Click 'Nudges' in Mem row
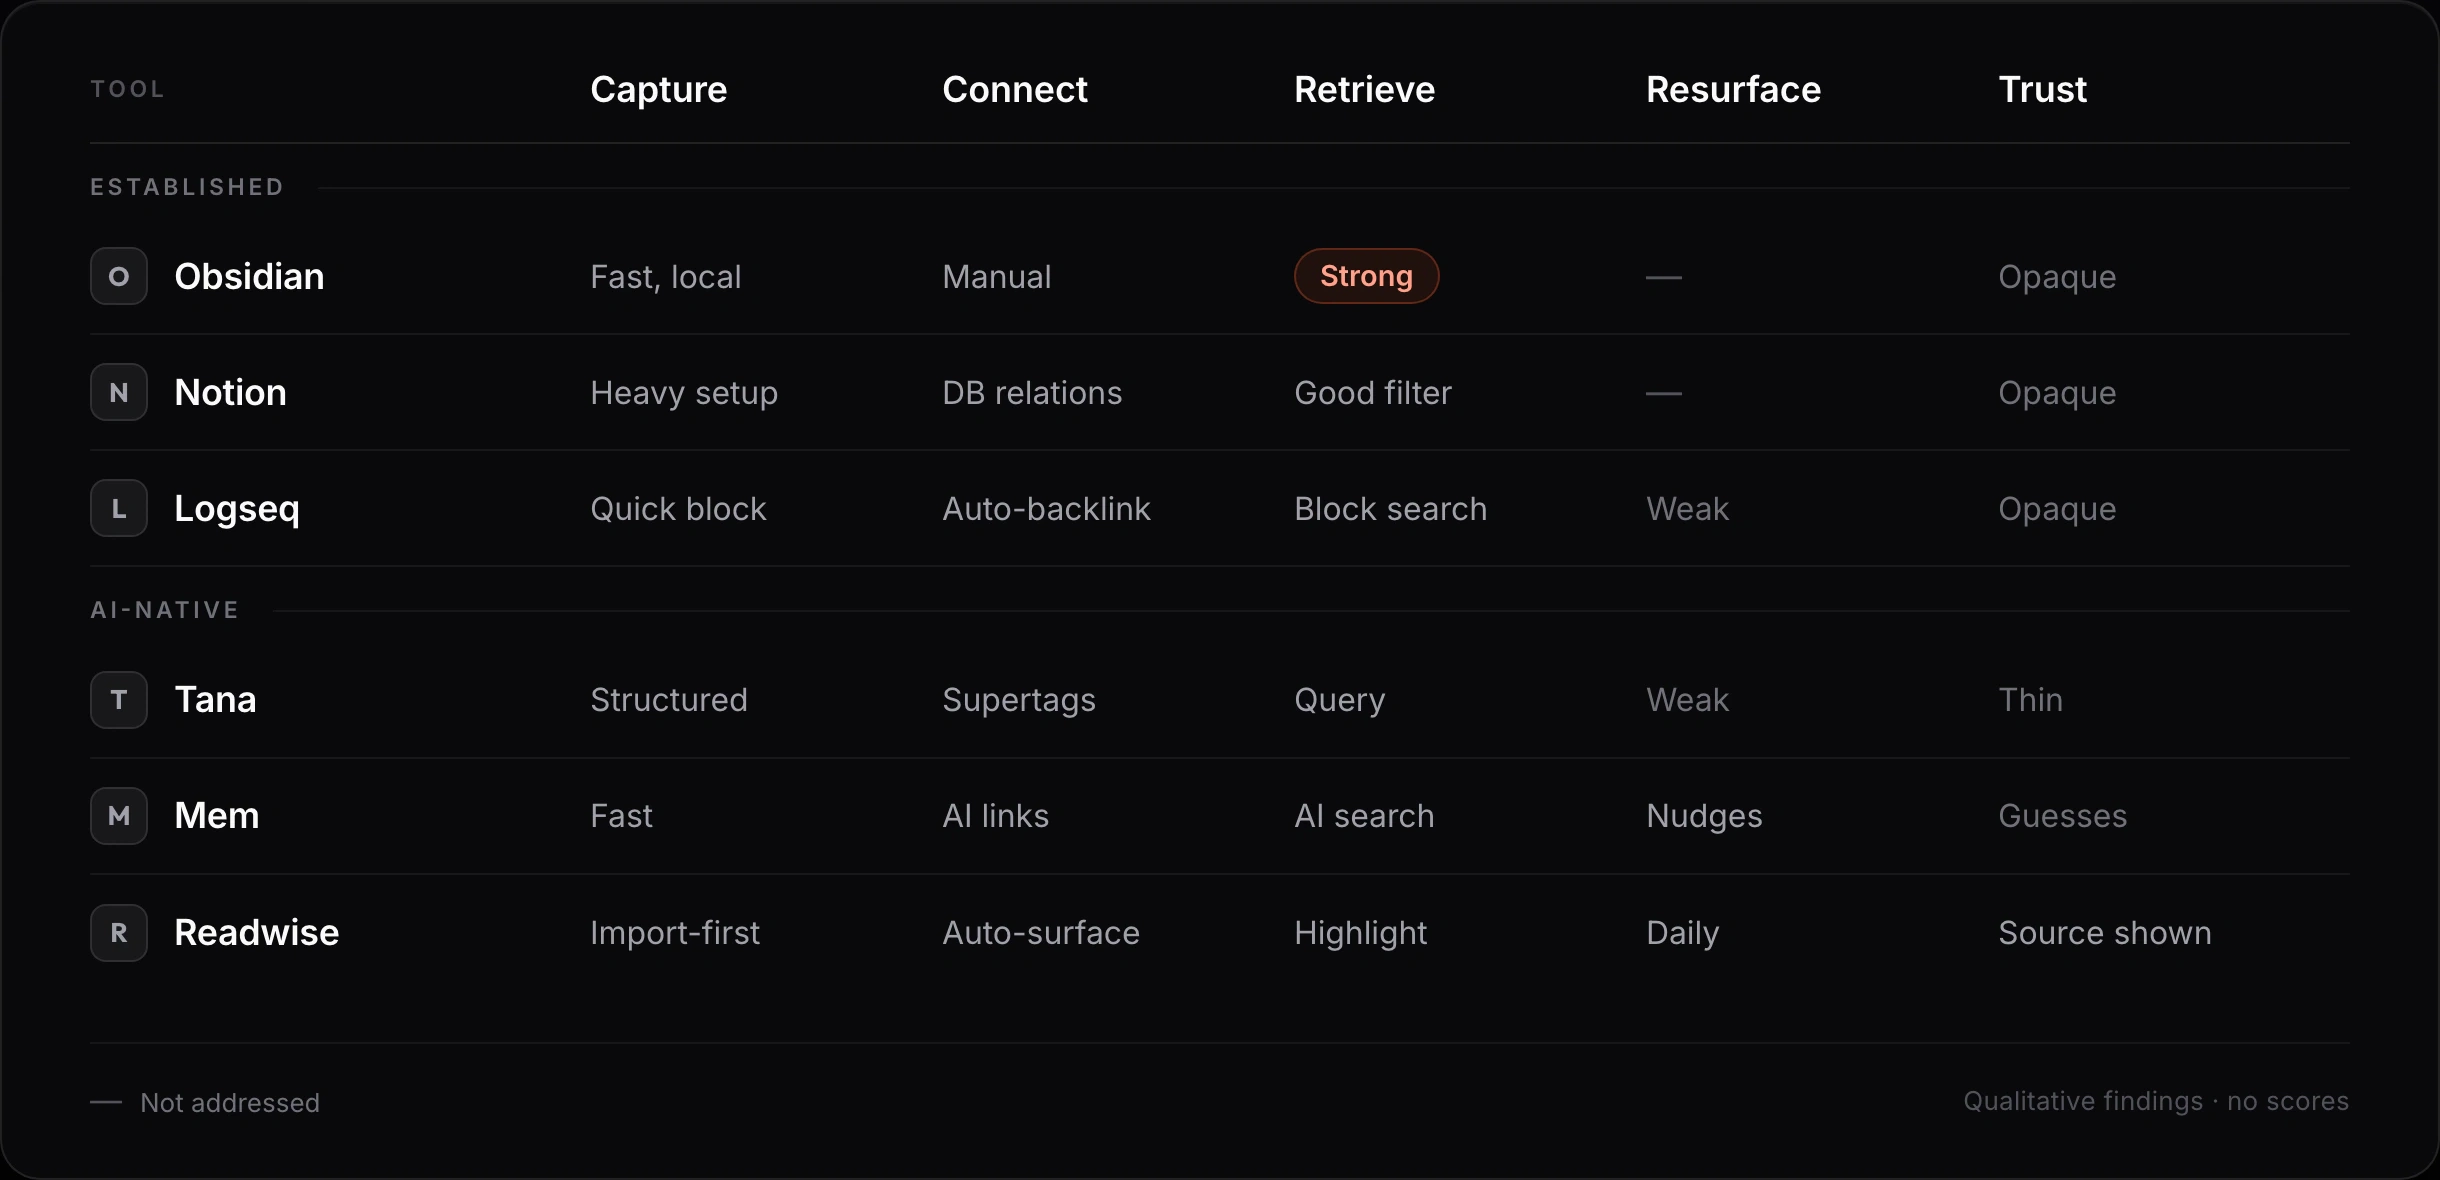2440x1180 pixels. click(1704, 818)
